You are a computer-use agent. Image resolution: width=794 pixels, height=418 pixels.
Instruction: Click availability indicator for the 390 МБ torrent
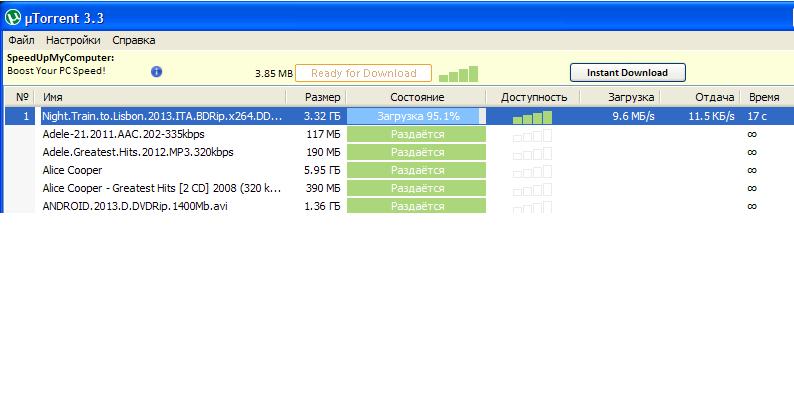[532, 189]
